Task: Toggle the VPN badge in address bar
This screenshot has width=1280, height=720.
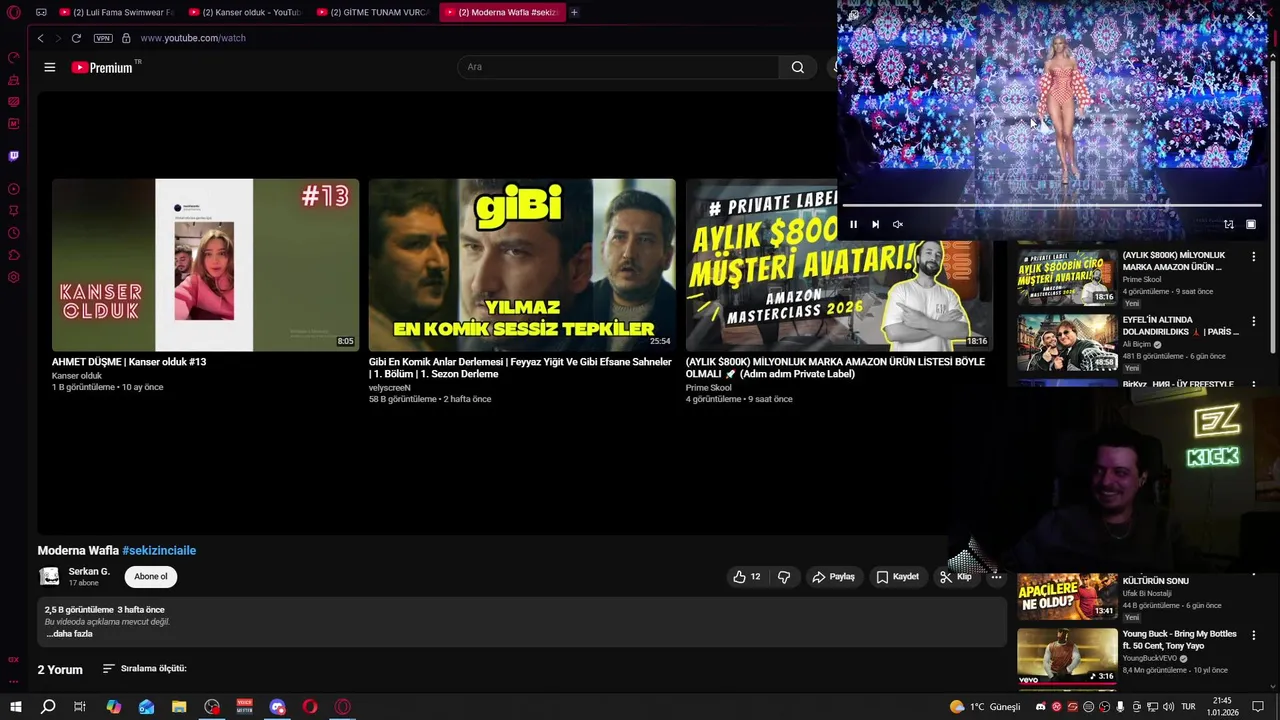Action: [103, 38]
